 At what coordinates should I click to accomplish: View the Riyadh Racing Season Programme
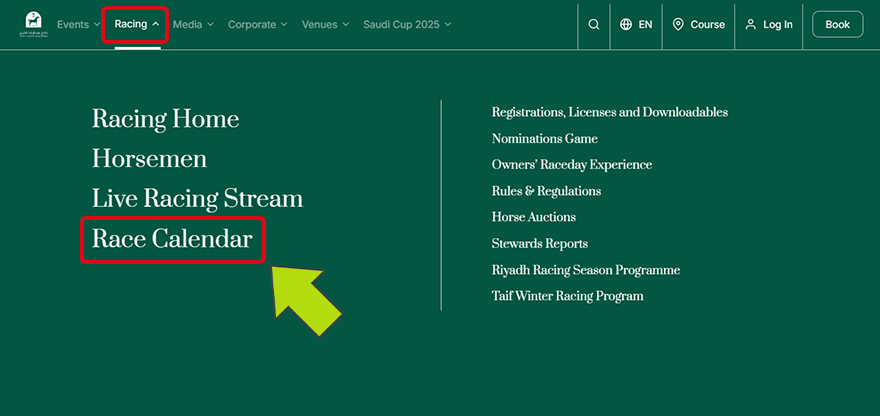pos(585,270)
